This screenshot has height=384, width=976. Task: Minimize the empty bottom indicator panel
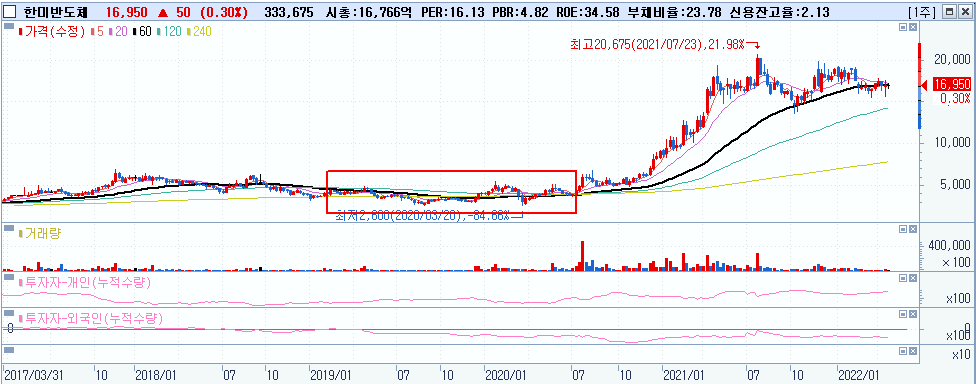904,350
